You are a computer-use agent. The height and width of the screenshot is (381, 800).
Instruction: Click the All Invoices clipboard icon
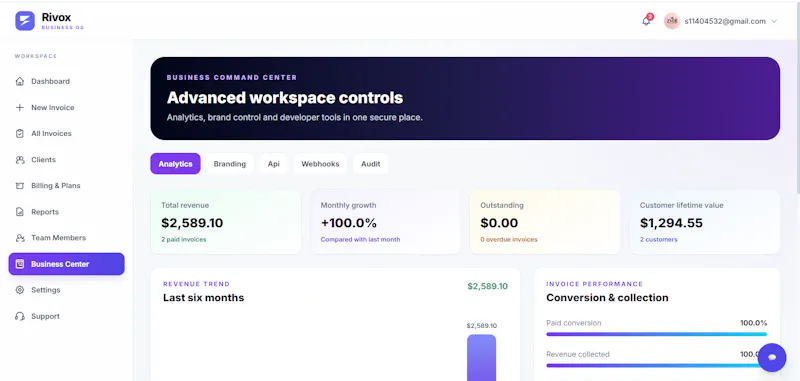(x=20, y=134)
